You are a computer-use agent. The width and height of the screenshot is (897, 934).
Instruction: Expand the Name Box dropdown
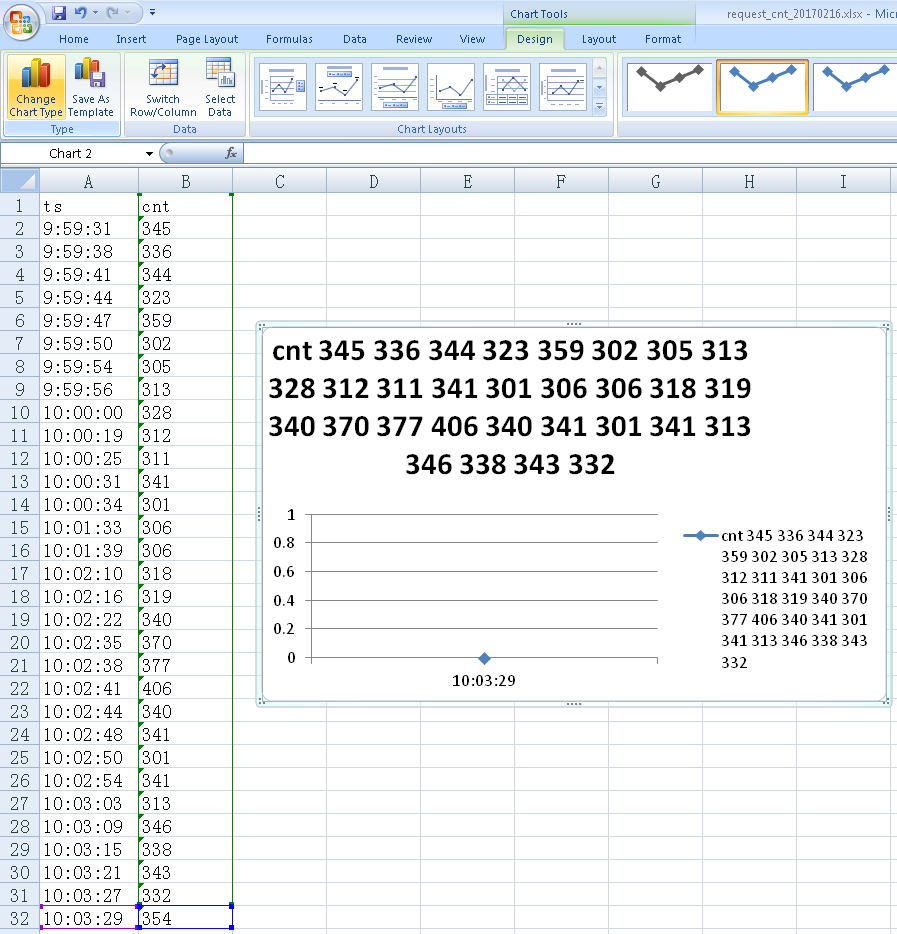point(149,154)
